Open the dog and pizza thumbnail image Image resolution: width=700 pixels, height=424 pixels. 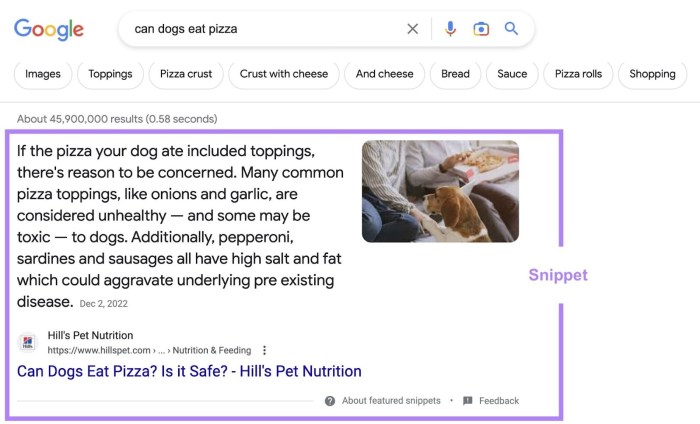[440, 191]
